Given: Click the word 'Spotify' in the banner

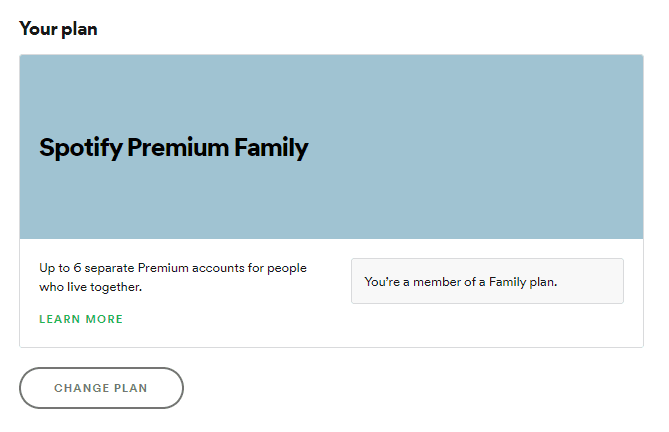Looking at the screenshot, I should [x=74, y=148].
